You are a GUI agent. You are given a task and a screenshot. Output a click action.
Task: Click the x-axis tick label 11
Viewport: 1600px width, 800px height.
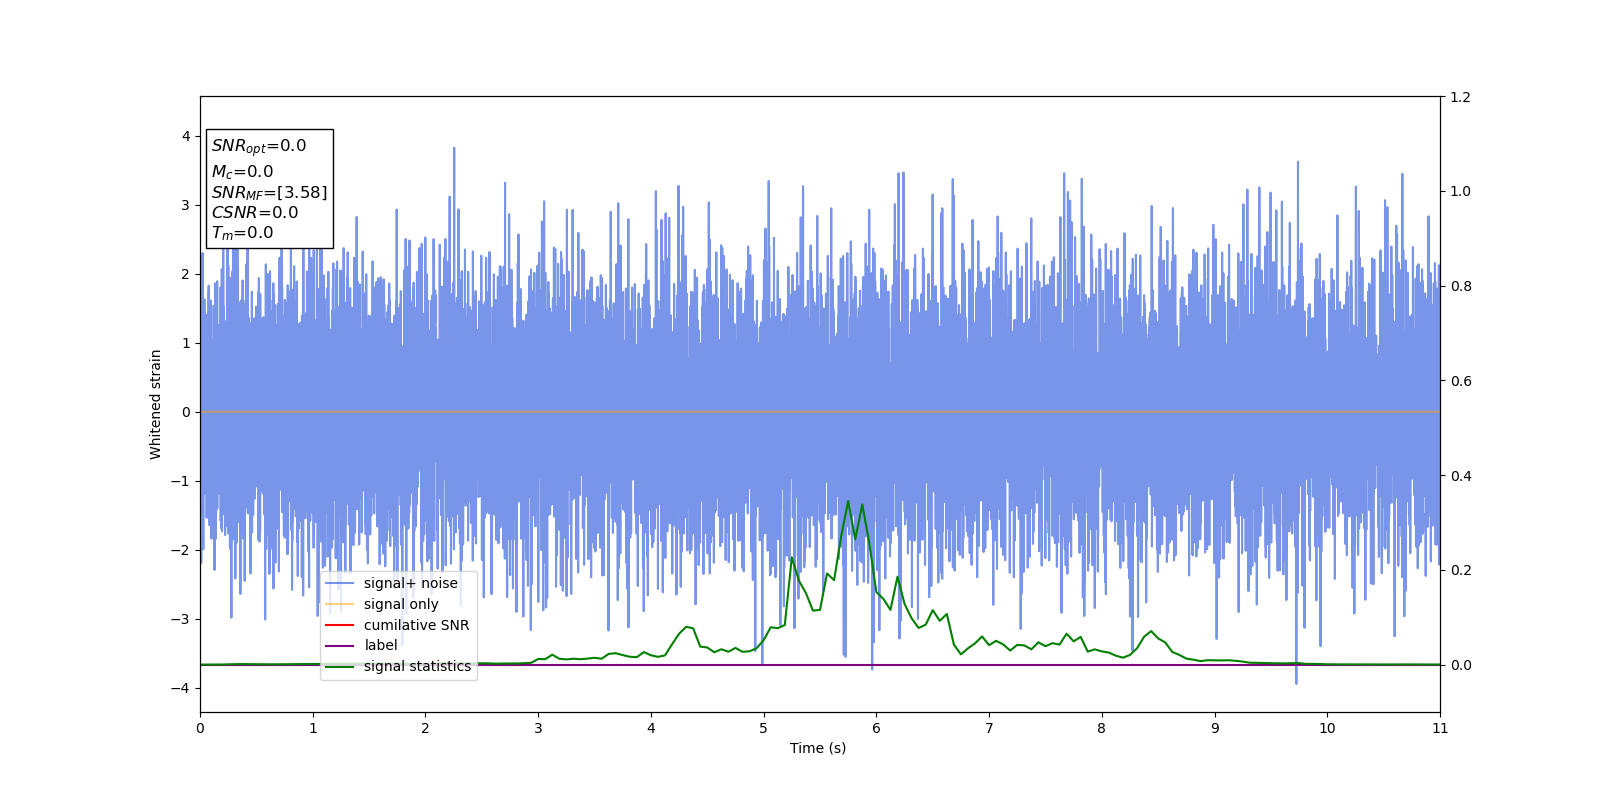pyautogui.click(x=1440, y=728)
